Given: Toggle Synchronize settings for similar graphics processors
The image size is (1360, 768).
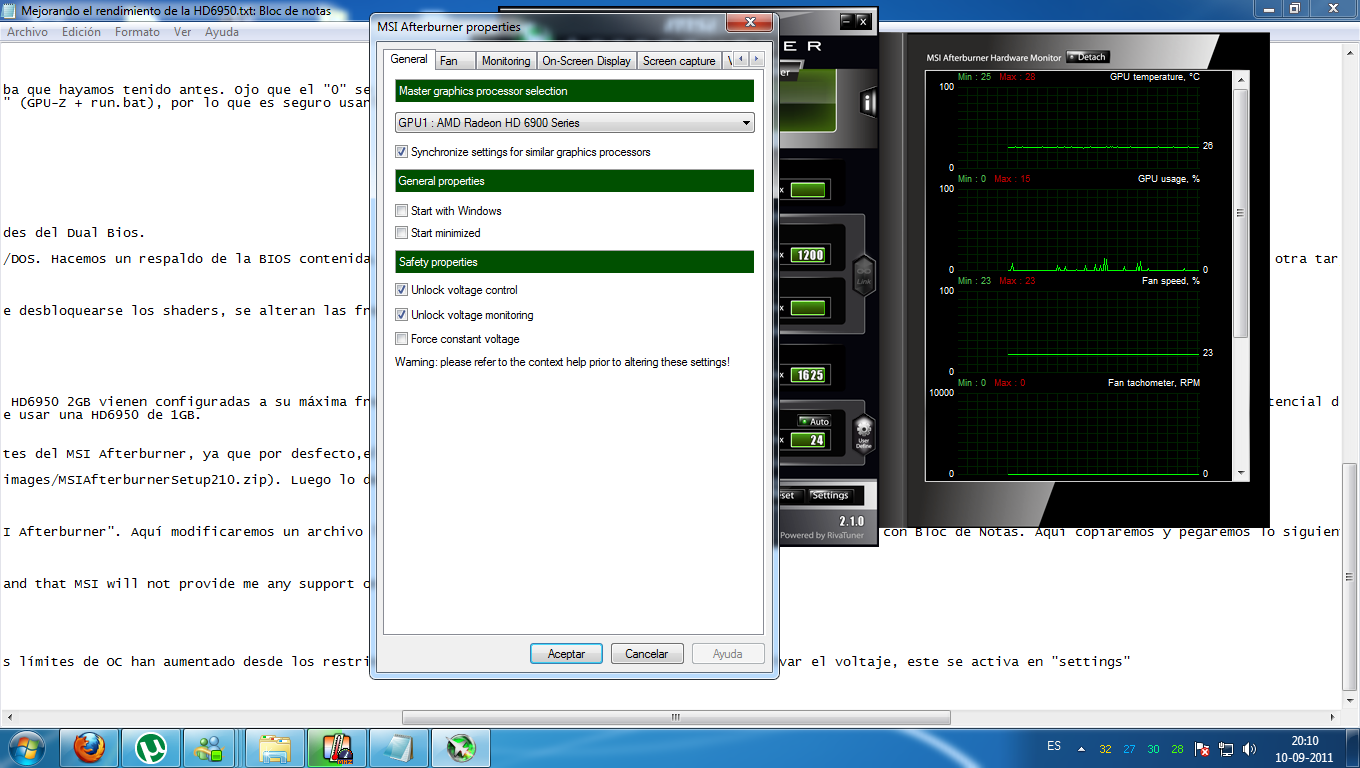Looking at the screenshot, I should pos(401,152).
